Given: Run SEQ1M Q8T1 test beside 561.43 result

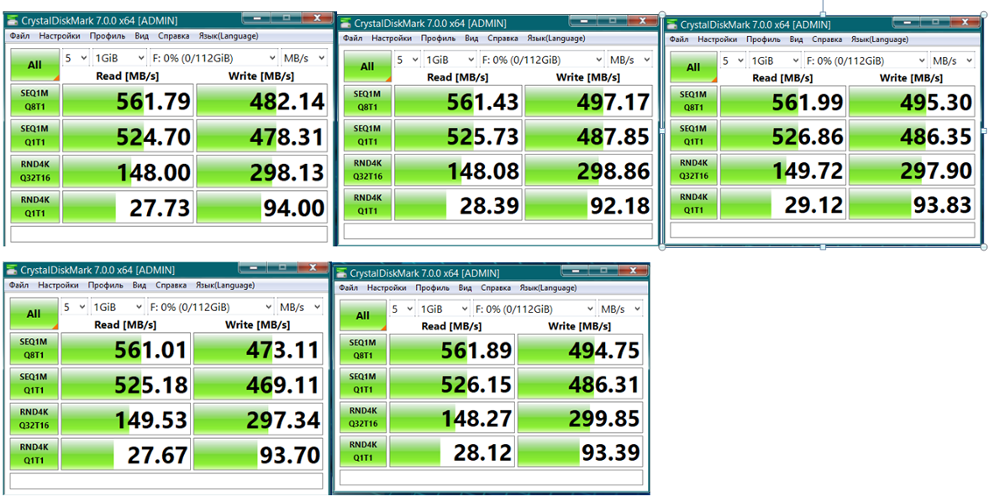Looking at the screenshot, I should (367, 101).
